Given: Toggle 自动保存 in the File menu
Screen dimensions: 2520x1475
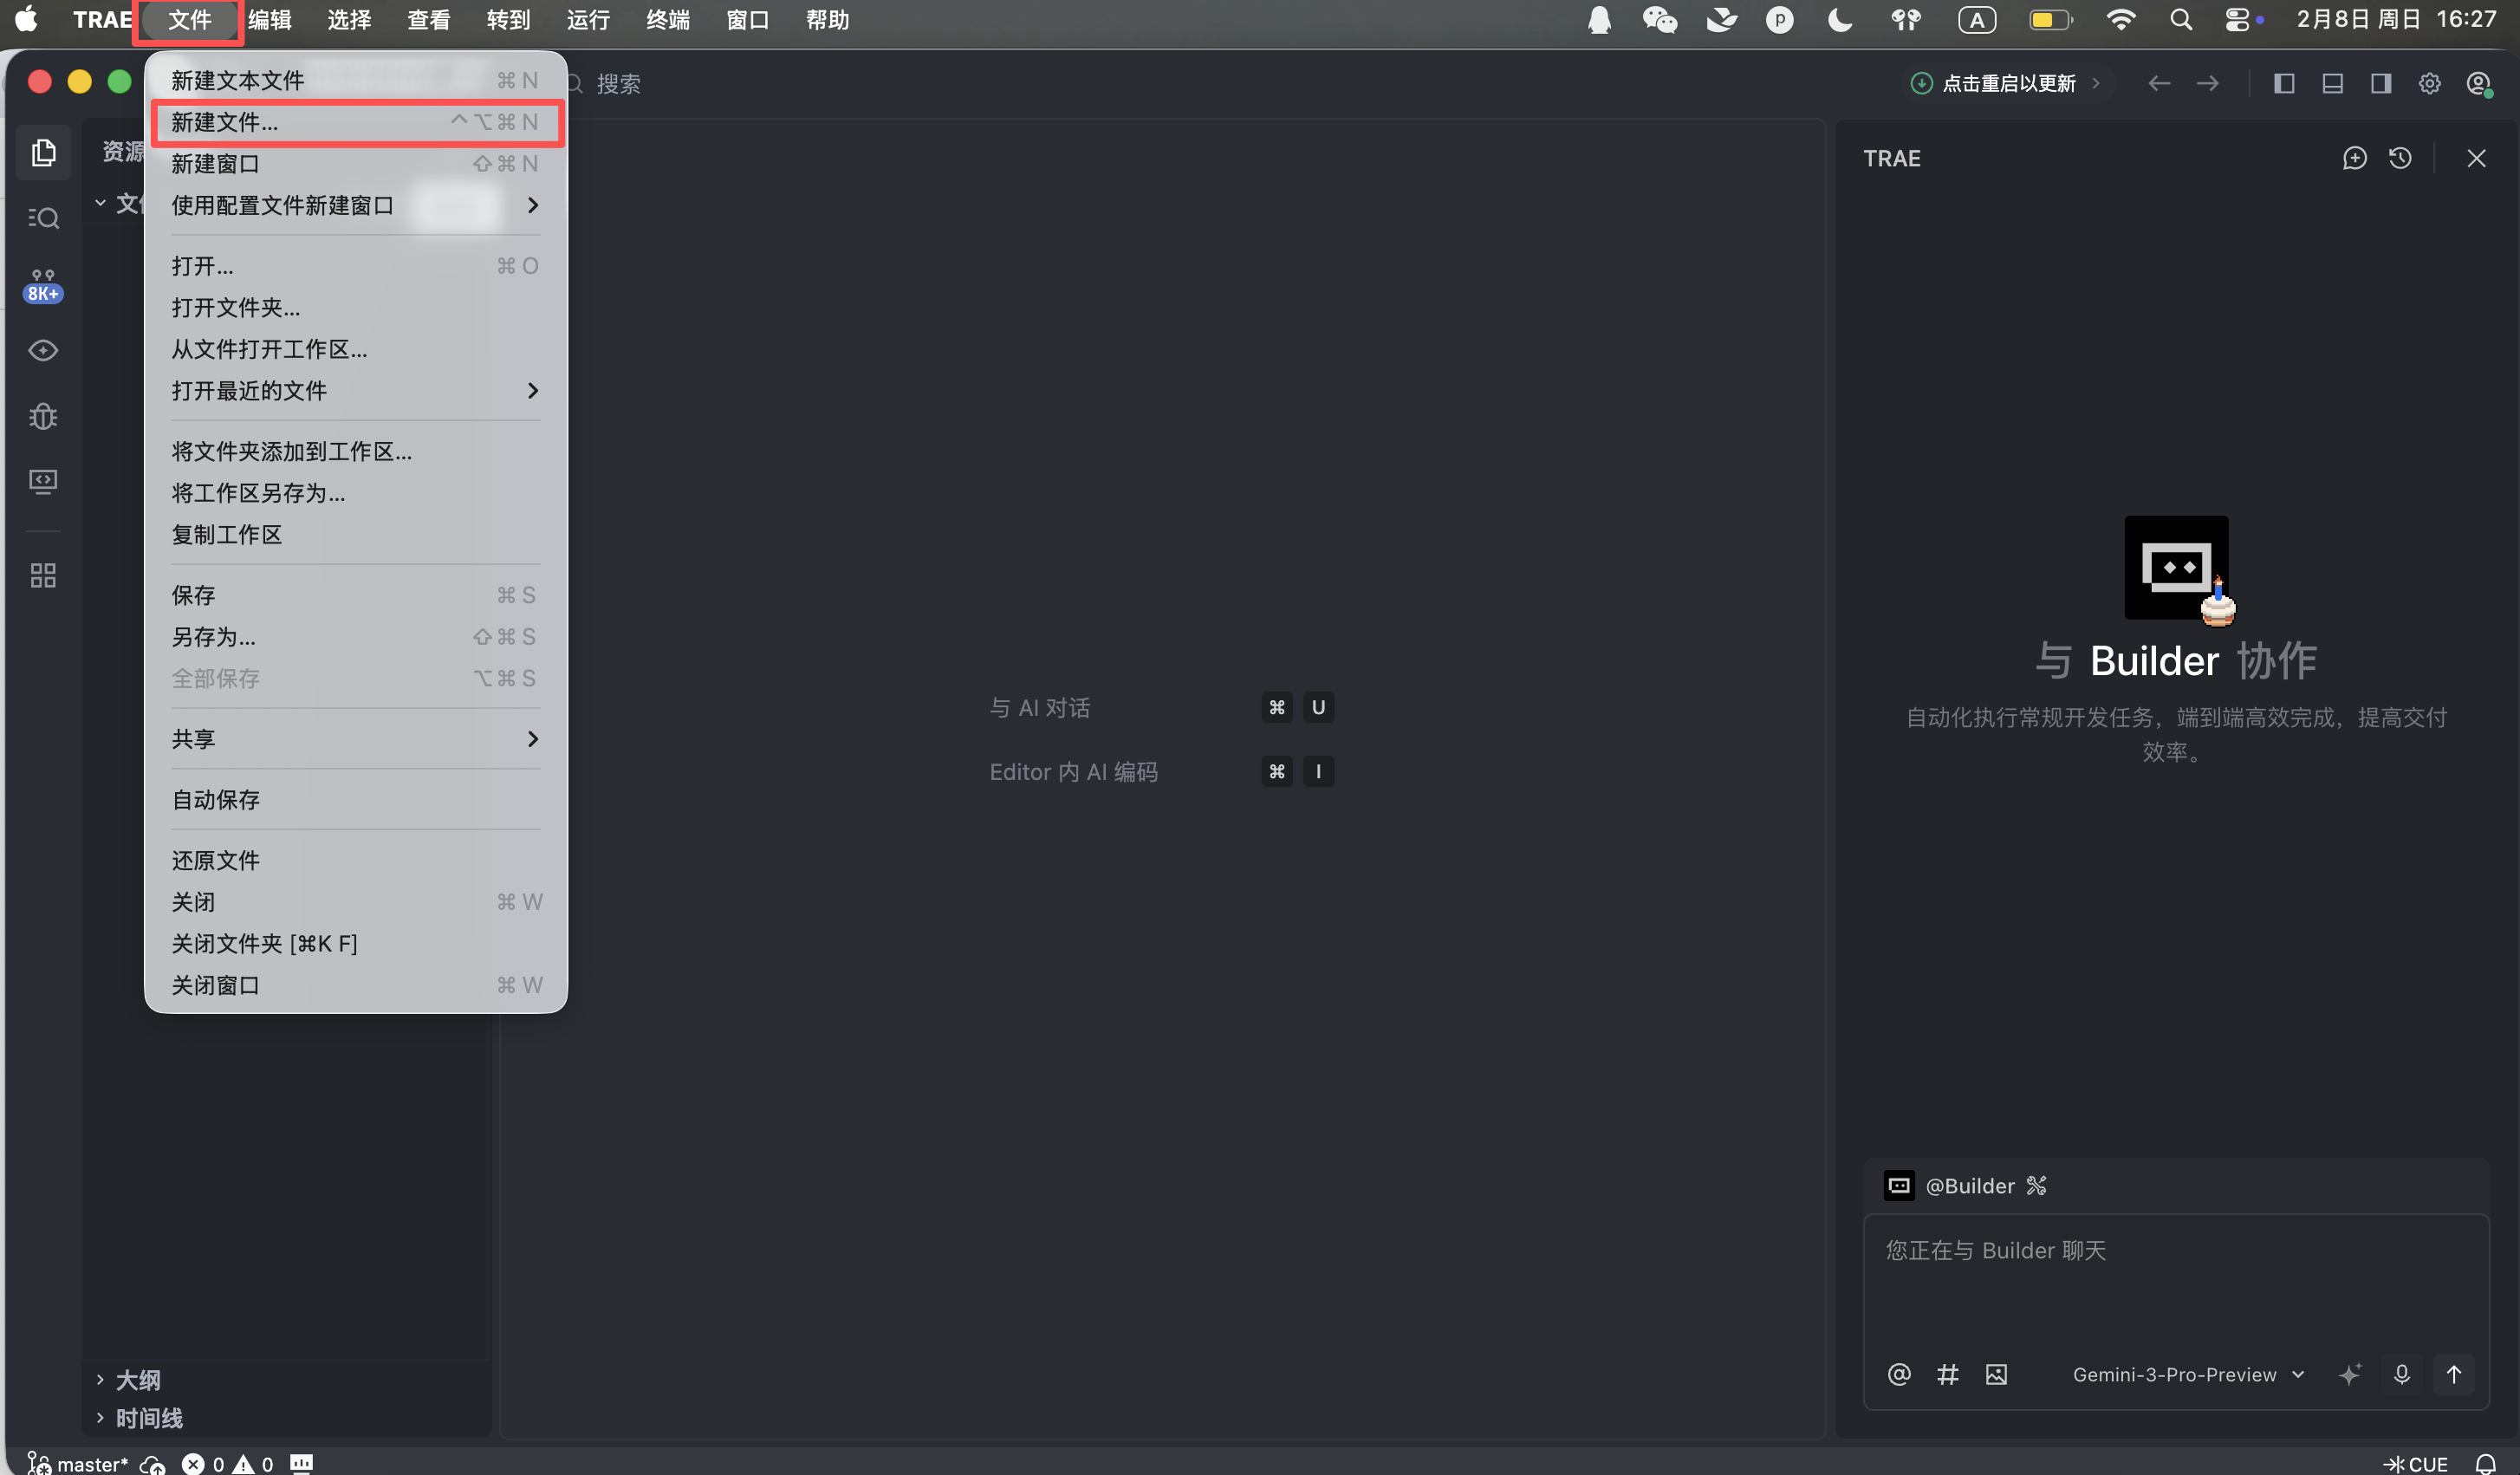Looking at the screenshot, I should (x=216, y=800).
